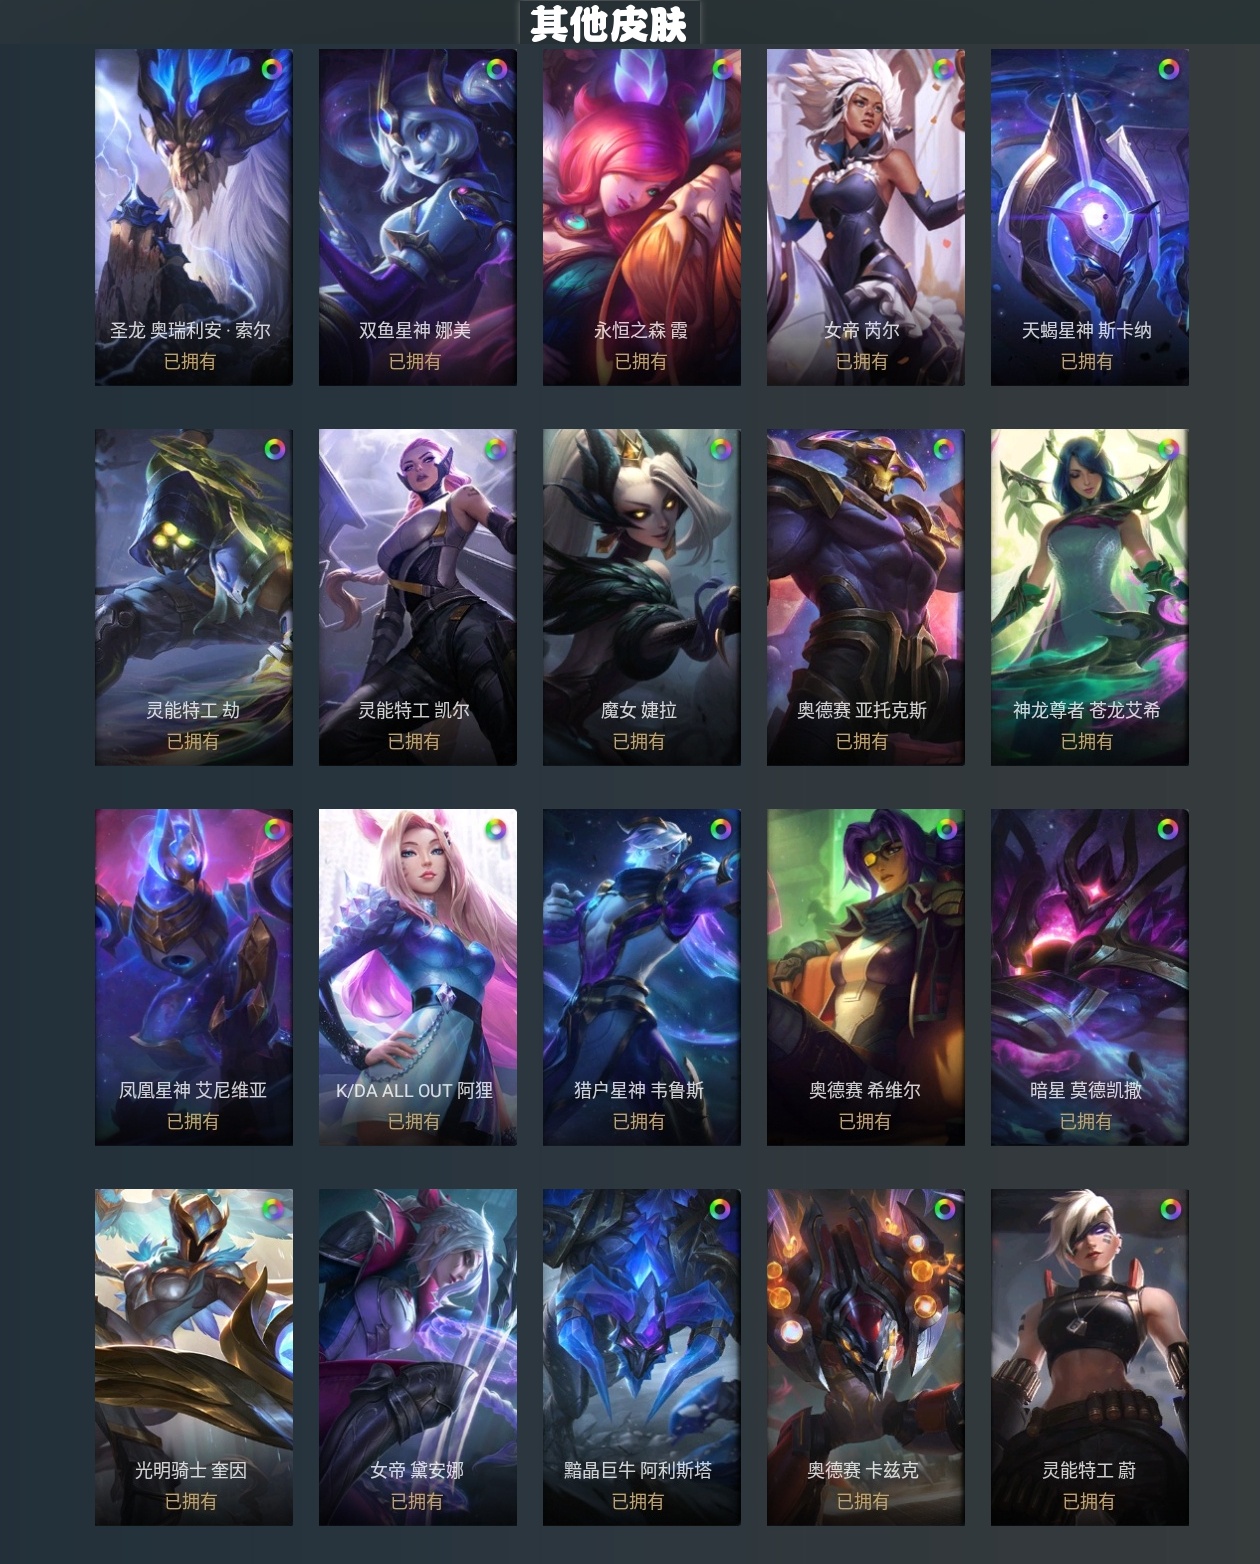The height and width of the screenshot is (1564, 1260).
Task: Open the 女帝 芮尔 skin card
Action: pos(866,217)
